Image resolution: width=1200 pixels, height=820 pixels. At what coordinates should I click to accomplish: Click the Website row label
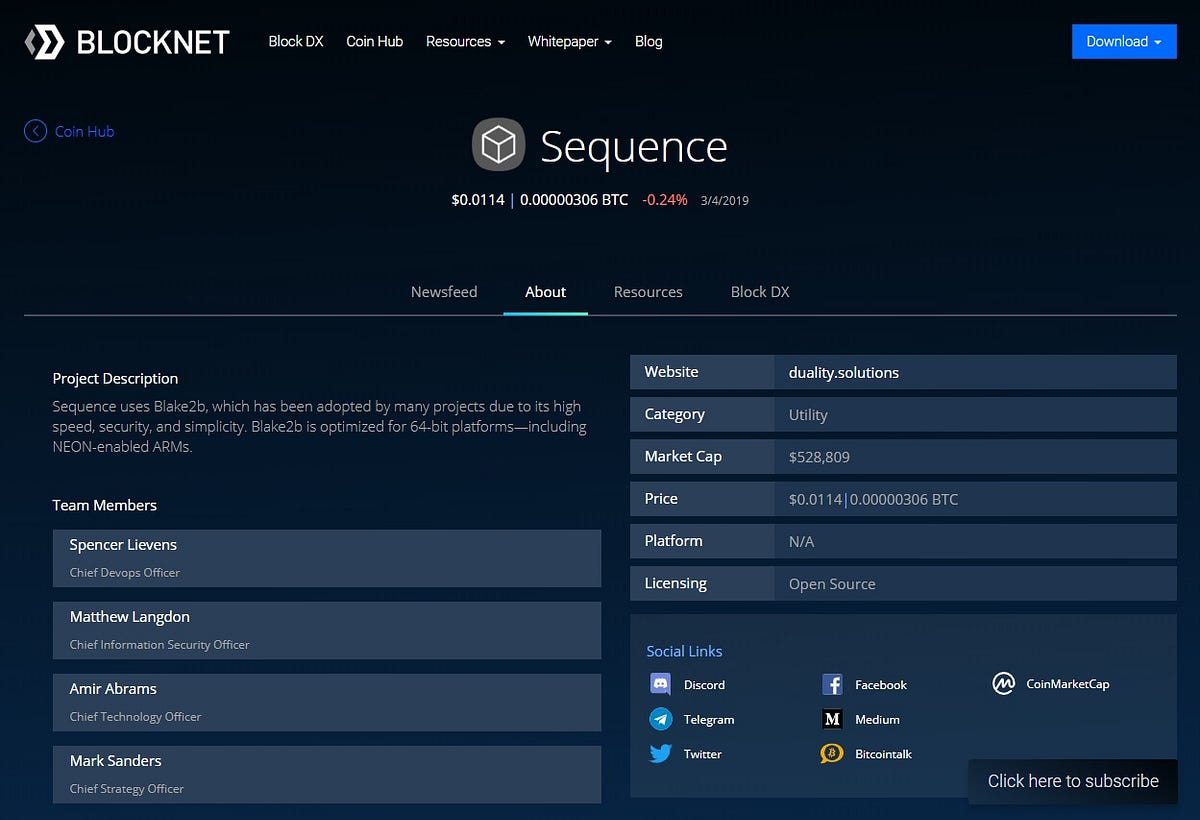click(671, 371)
